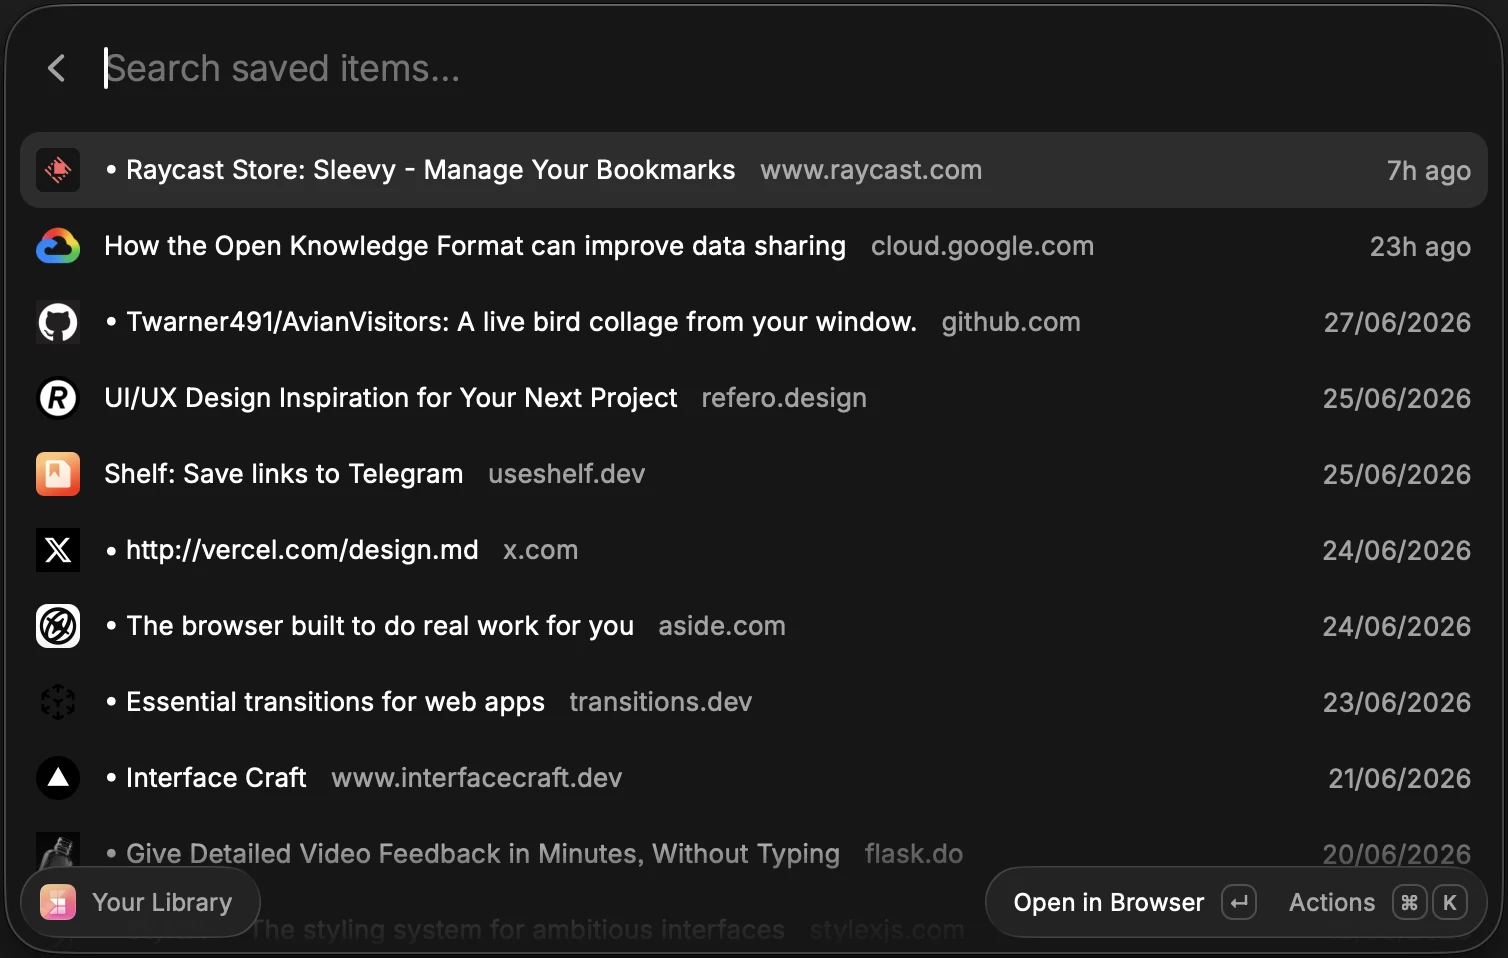This screenshot has height=958, width=1508.
Task: Click the useshelf.dev domain text
Action: point(567,474)
